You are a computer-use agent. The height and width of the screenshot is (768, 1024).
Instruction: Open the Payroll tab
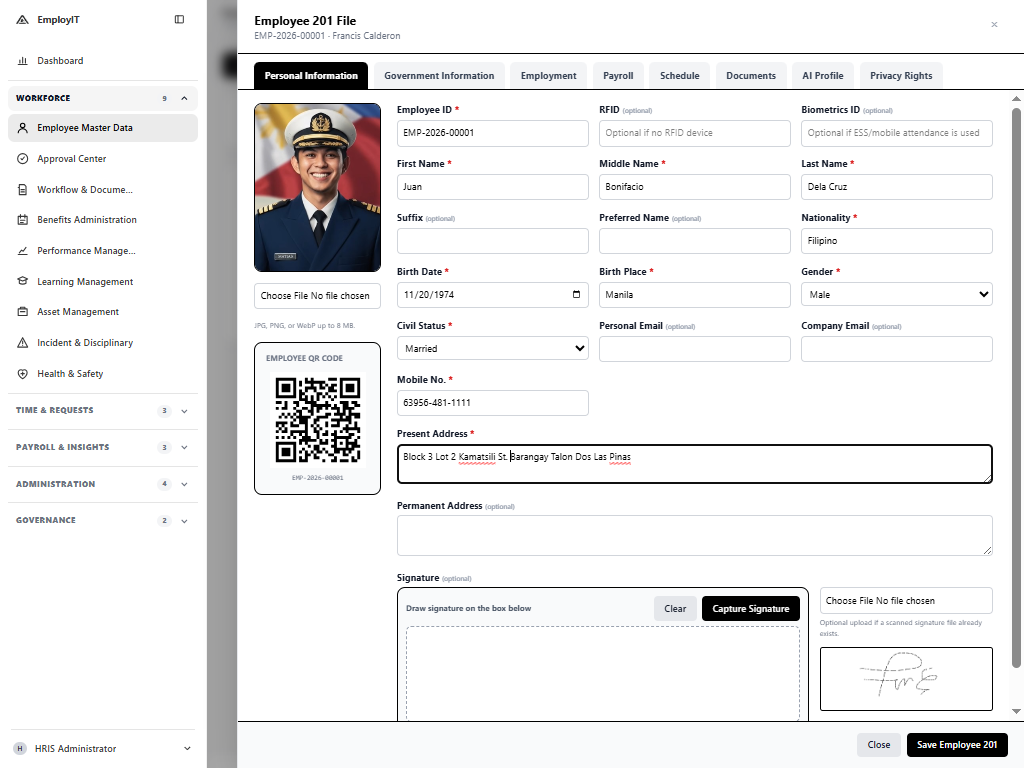[618, 76]
